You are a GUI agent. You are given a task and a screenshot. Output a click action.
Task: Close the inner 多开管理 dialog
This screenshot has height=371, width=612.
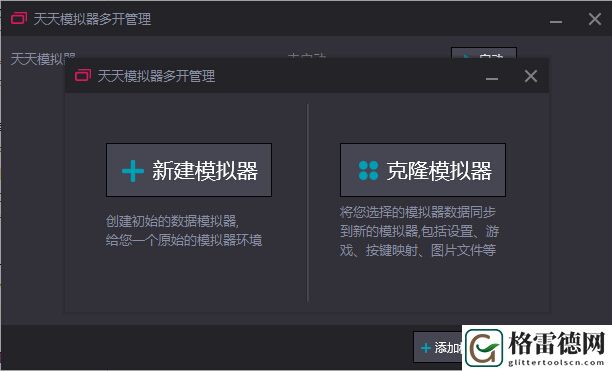pyautogui.click(x=530, y=76)
